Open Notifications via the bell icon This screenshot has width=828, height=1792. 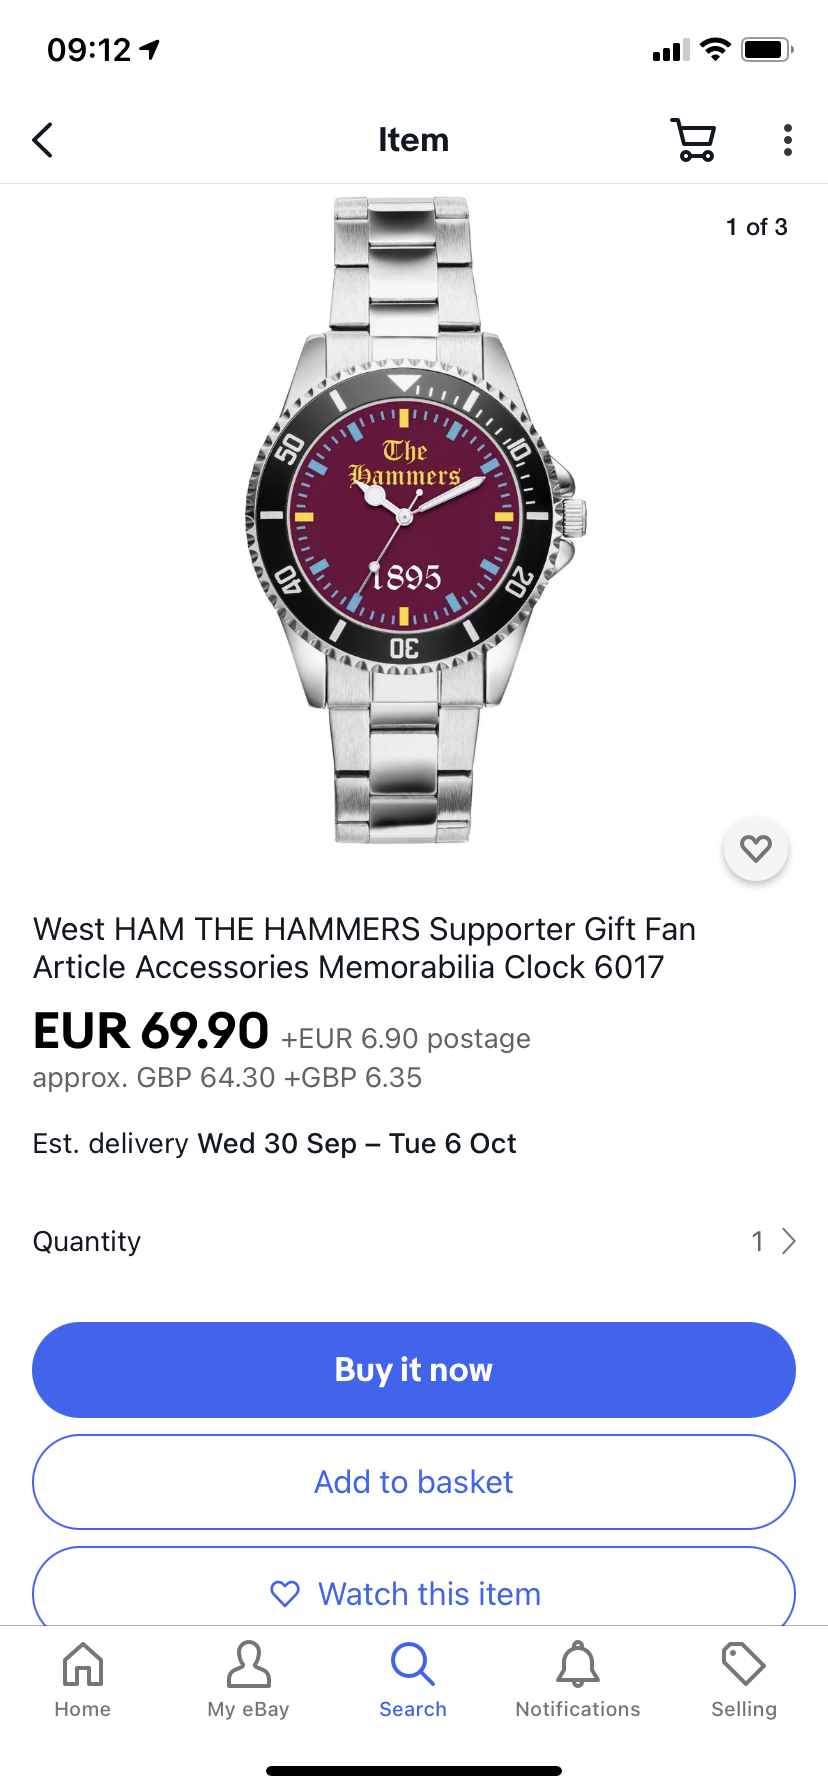coord(578,1680)
